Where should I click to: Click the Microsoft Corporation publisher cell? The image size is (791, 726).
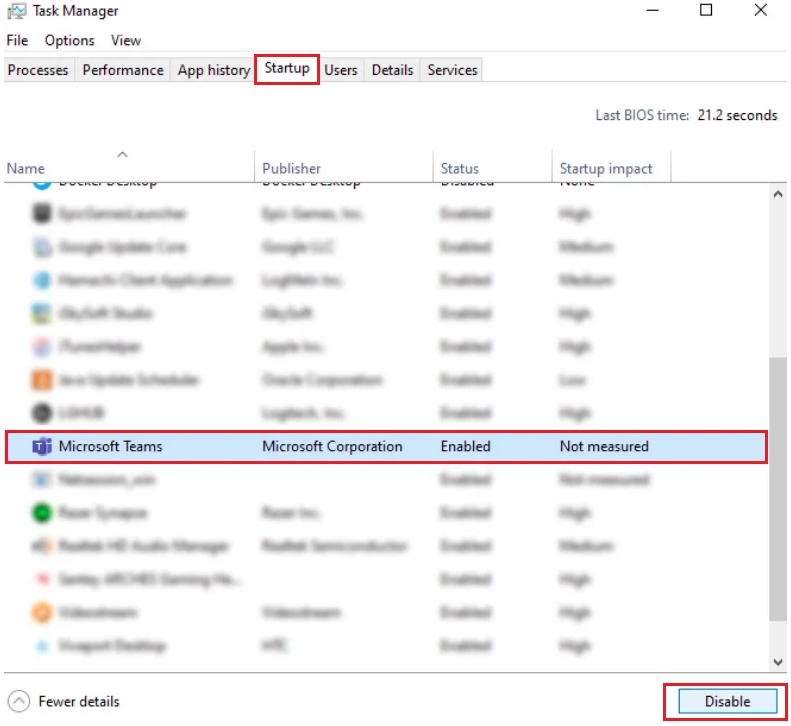[332, 446]
